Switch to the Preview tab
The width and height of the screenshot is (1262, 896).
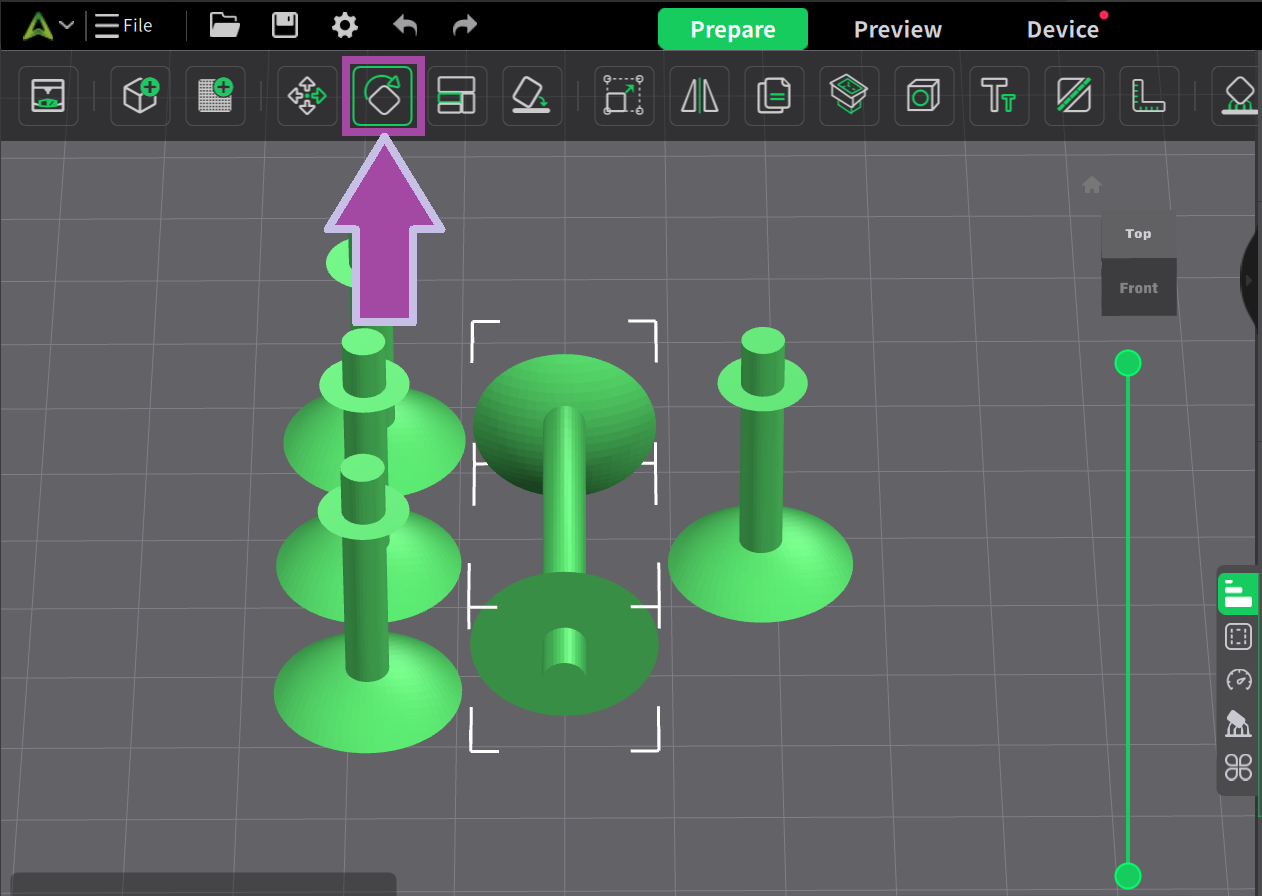pos(897,30)
